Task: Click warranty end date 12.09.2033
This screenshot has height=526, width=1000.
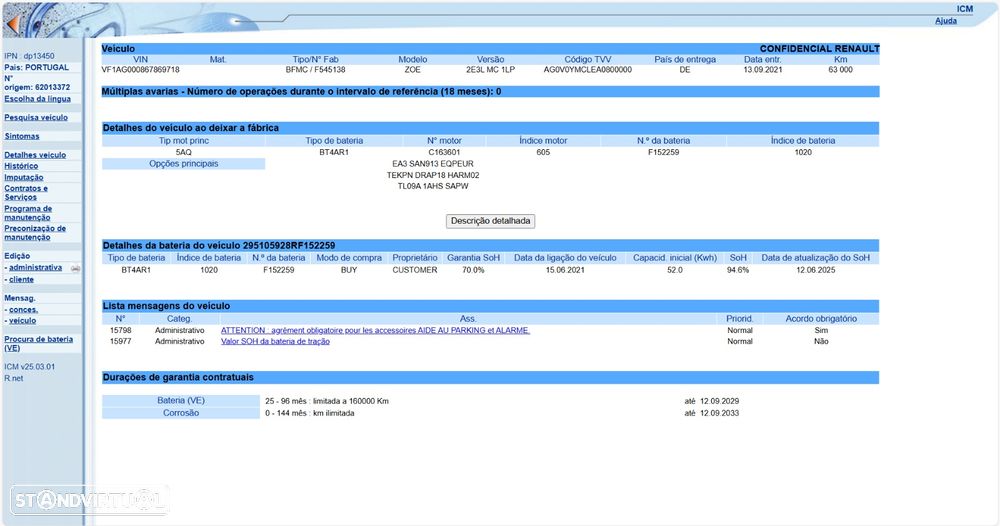Action: click(719, 413)
